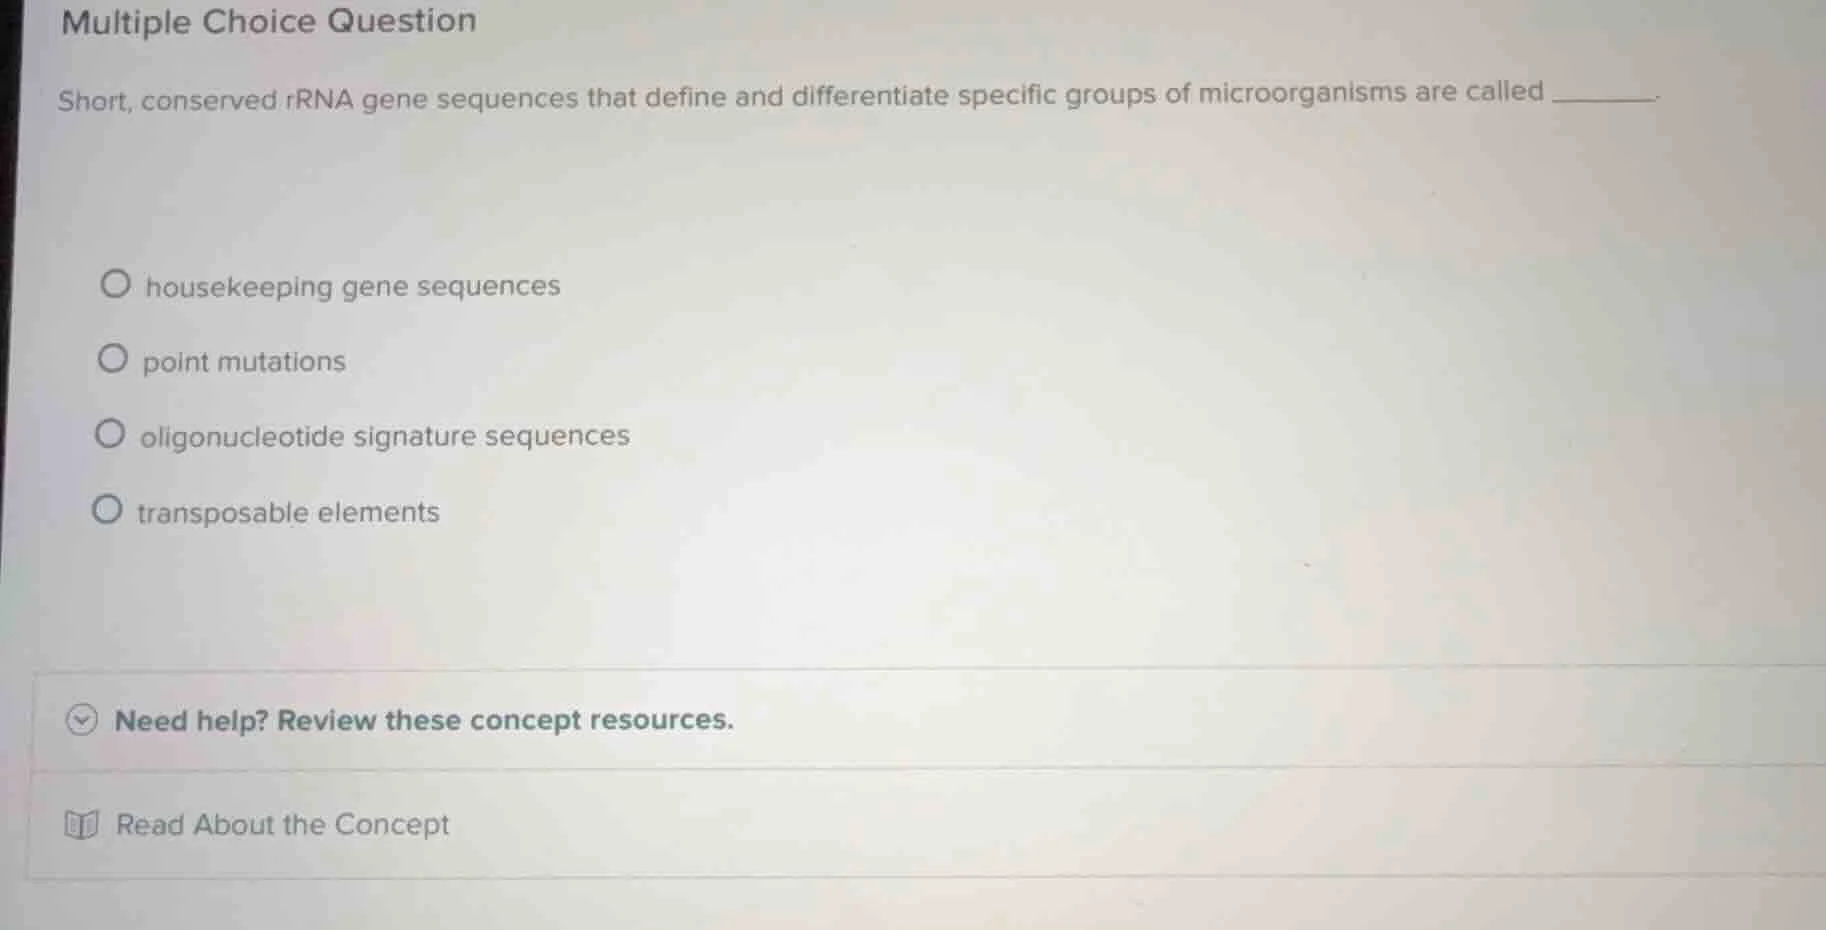
Task: Click the Need help concept resources row
Action: coord(424,720)
